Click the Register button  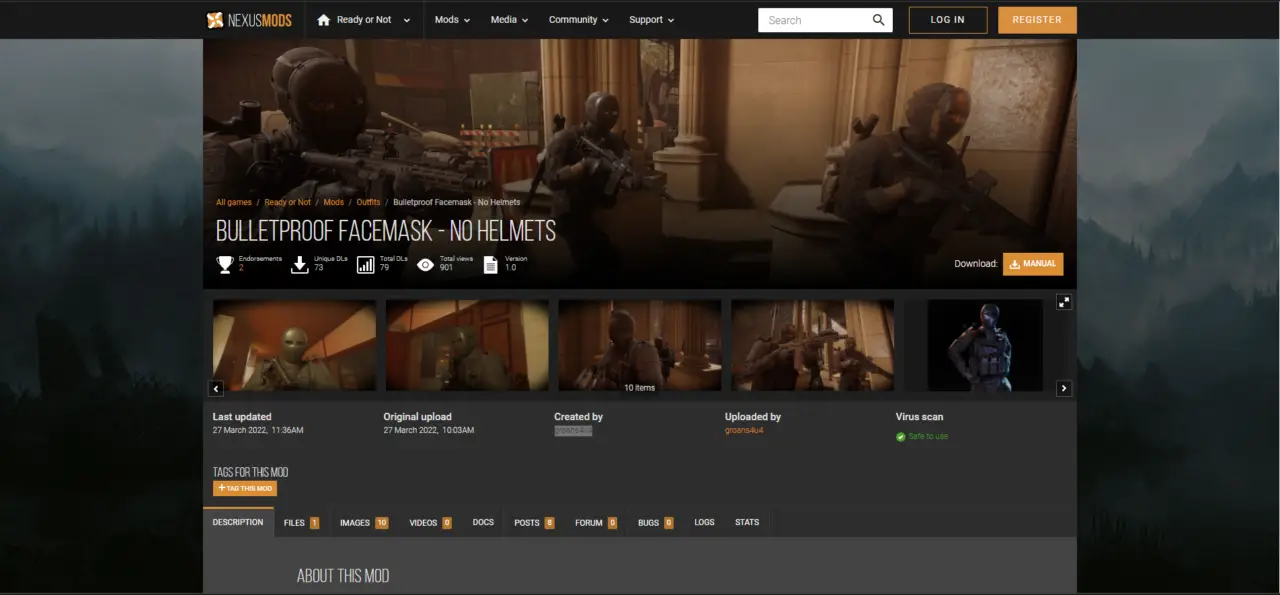[x=1037, y=20]
